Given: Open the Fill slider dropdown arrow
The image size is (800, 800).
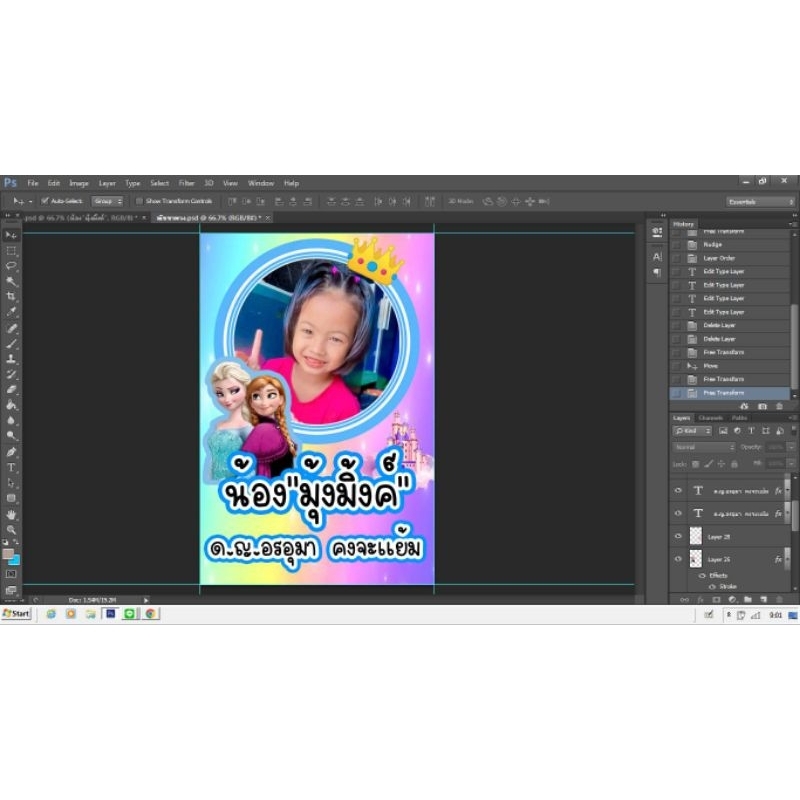Looking at the screenshot, I should pos(791,464).
